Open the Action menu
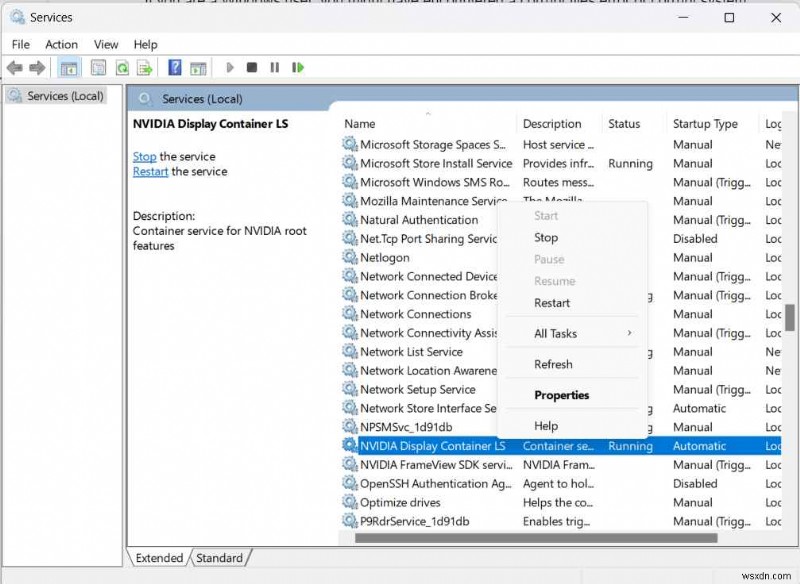This screenshot has height=584, width=800. [61, 44]
